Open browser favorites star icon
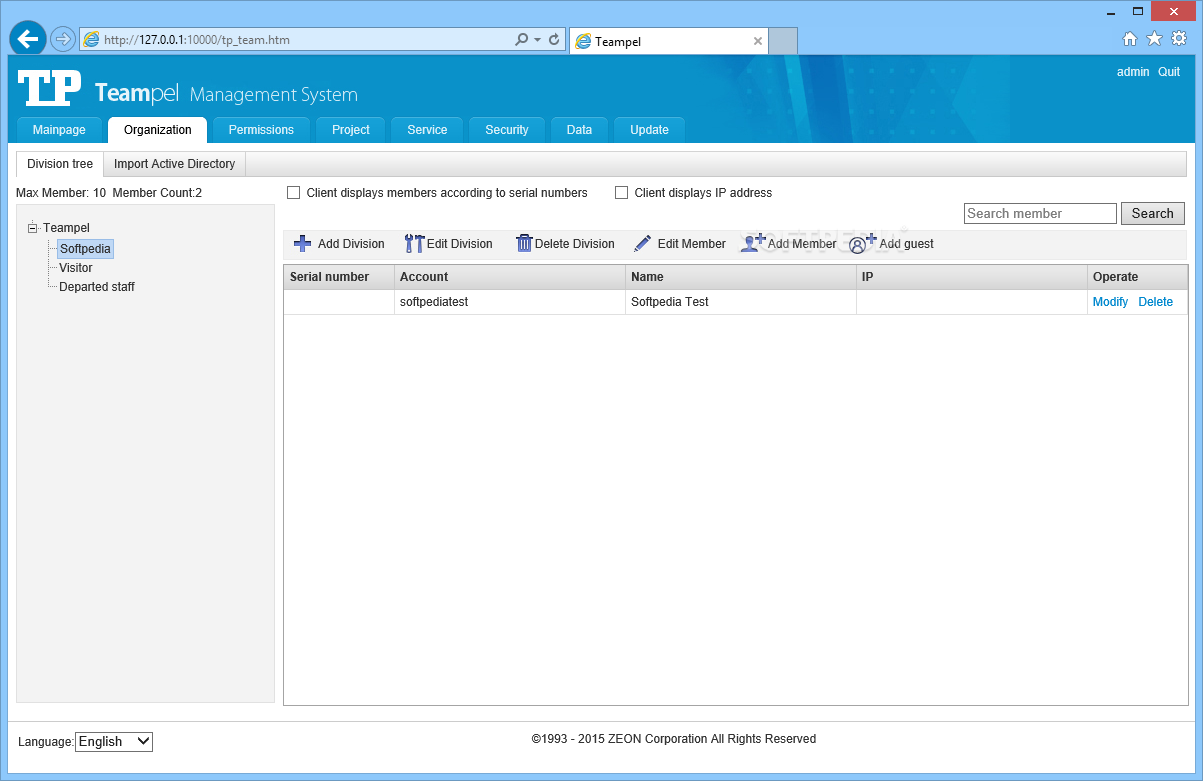The image size is (1203, 781). pyautogui.click(x=1154, y=39)
